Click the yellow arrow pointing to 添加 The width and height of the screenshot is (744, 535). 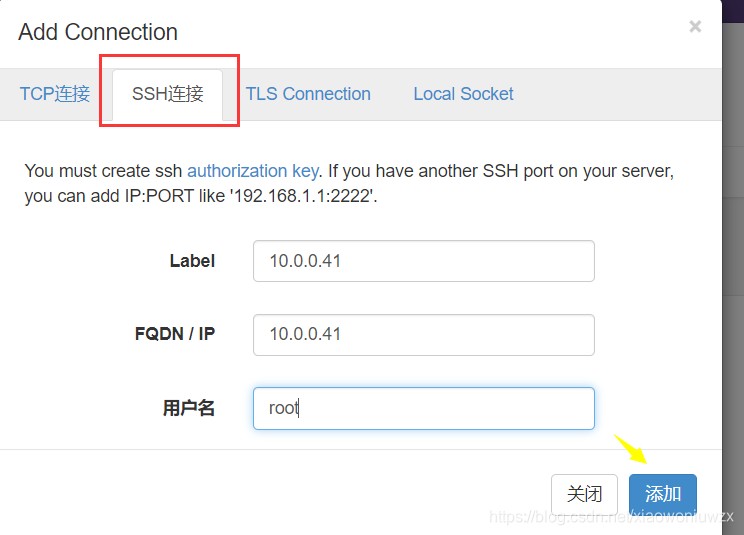(x=631, y=451)
